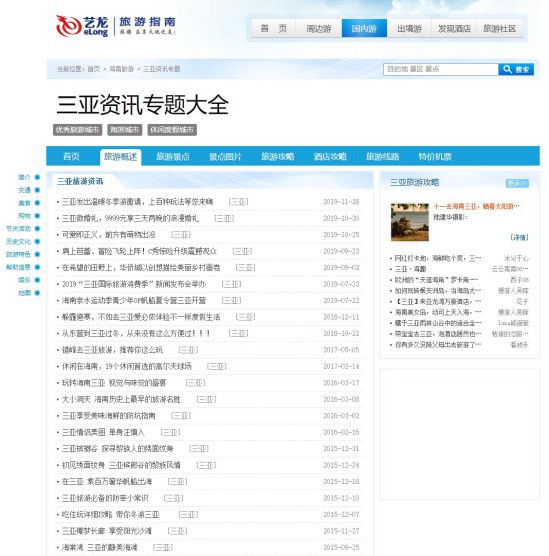Jump to 购物 in the side index
The width and height of the screenshot is (549, 556).
coord(24,216)
